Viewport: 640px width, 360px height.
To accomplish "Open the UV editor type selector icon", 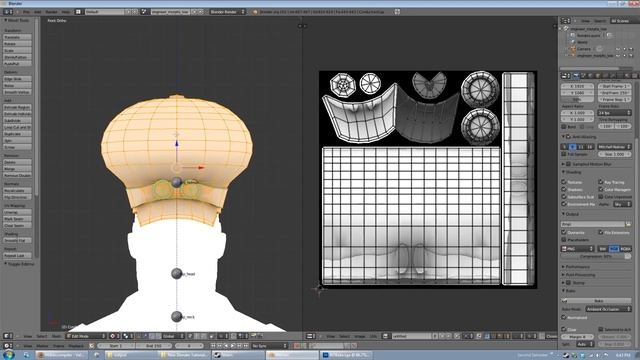I will 310,336.
